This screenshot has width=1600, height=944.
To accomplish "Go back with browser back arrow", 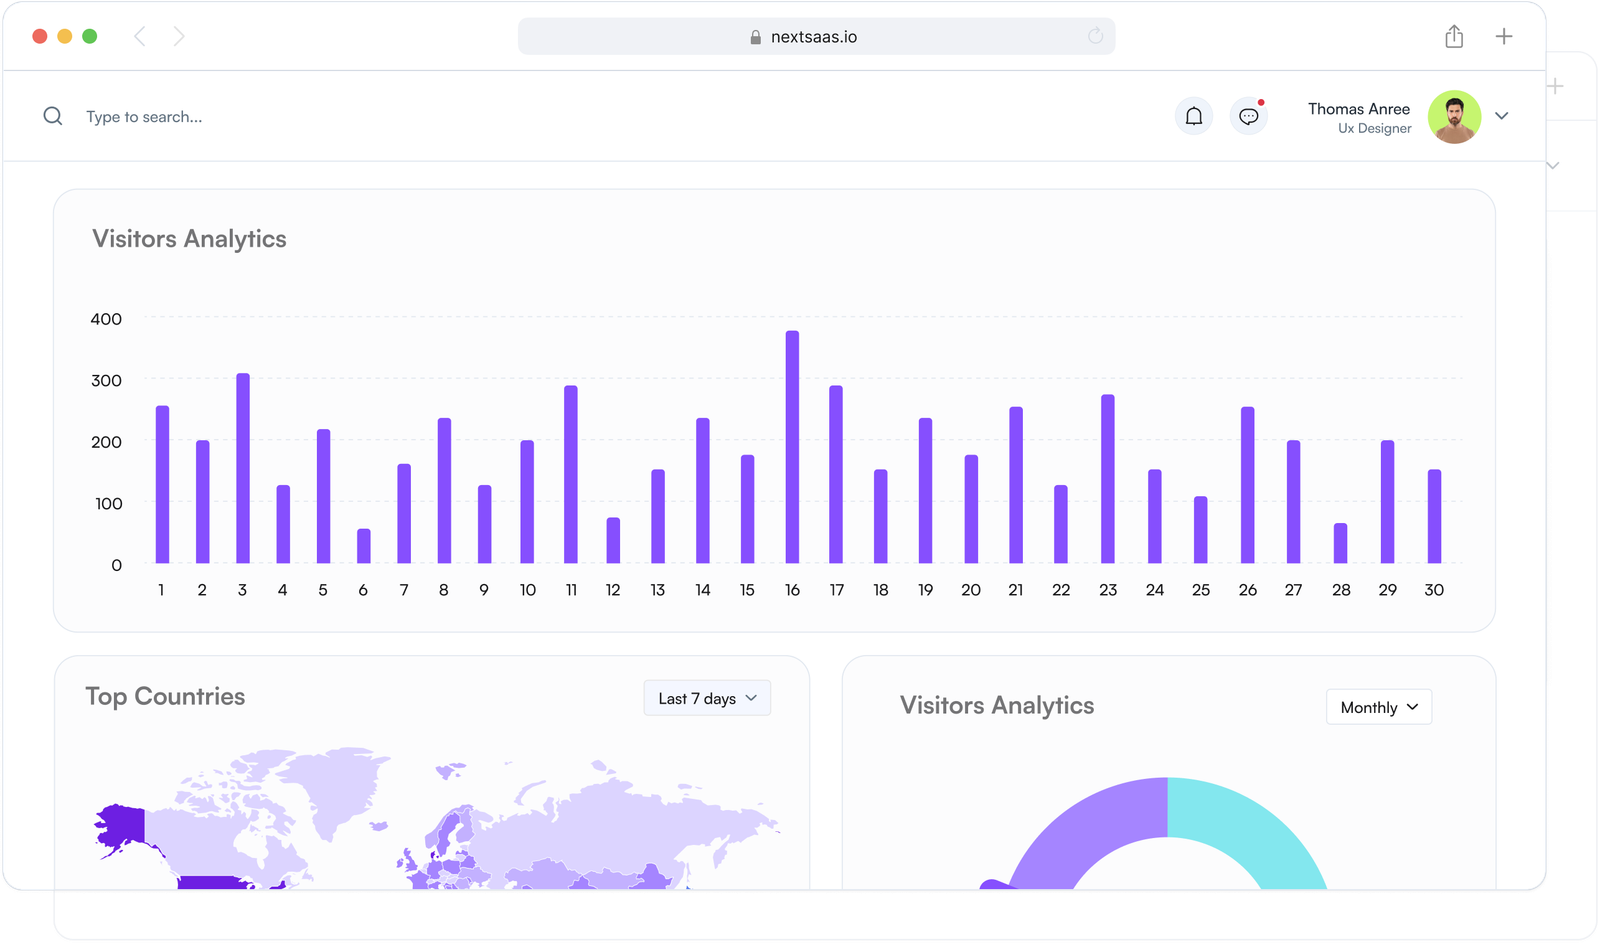I will click(x=140, y=37).
